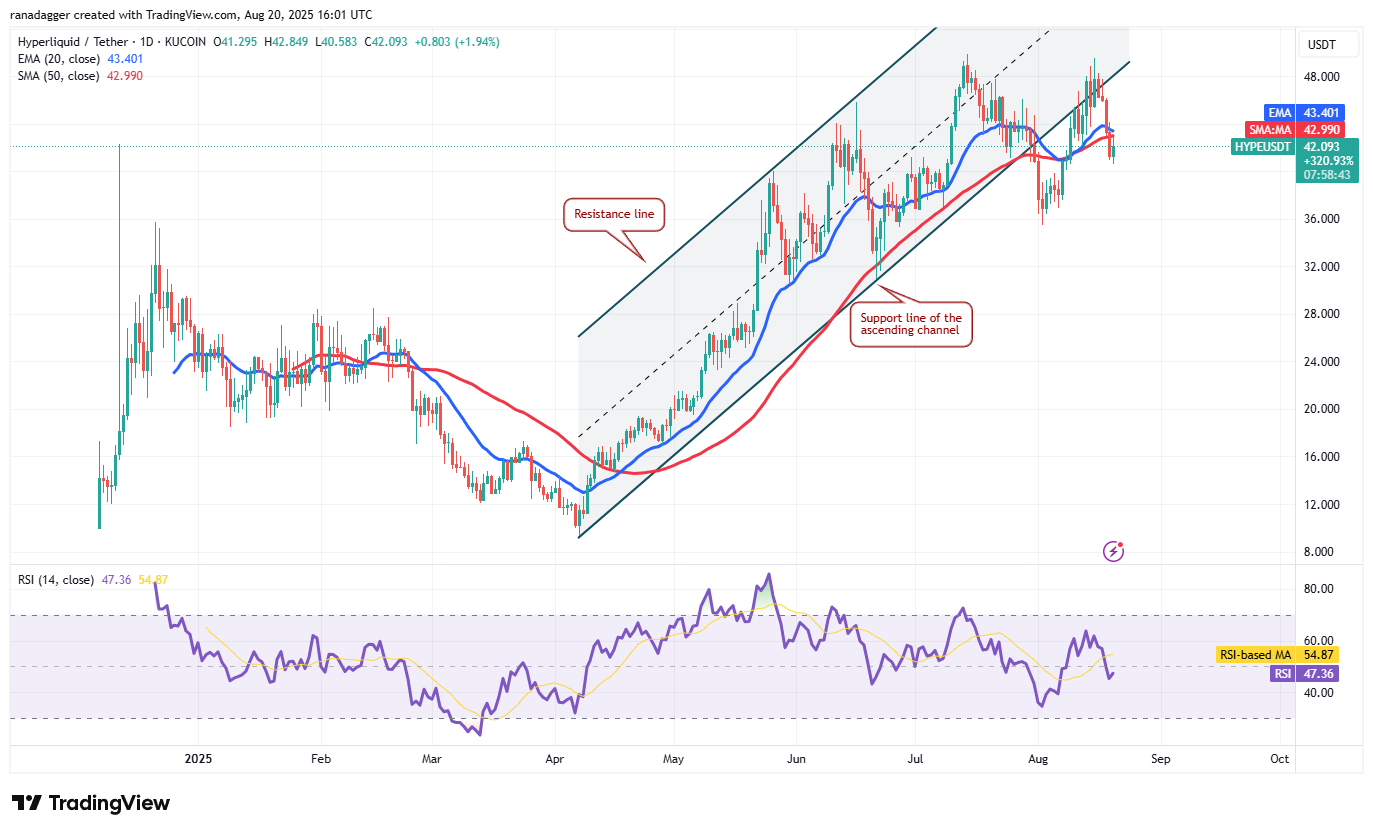Image resolution: width=1373 pixels, height=833 pixels.
Task: Select the Support line callout annotation
Action: 910,324
